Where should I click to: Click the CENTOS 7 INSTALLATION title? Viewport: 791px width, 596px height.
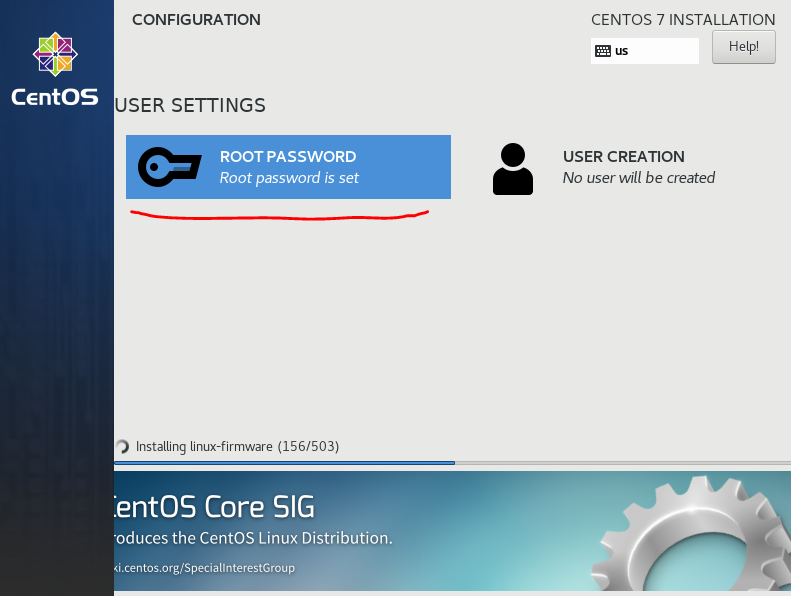[683, 20]
